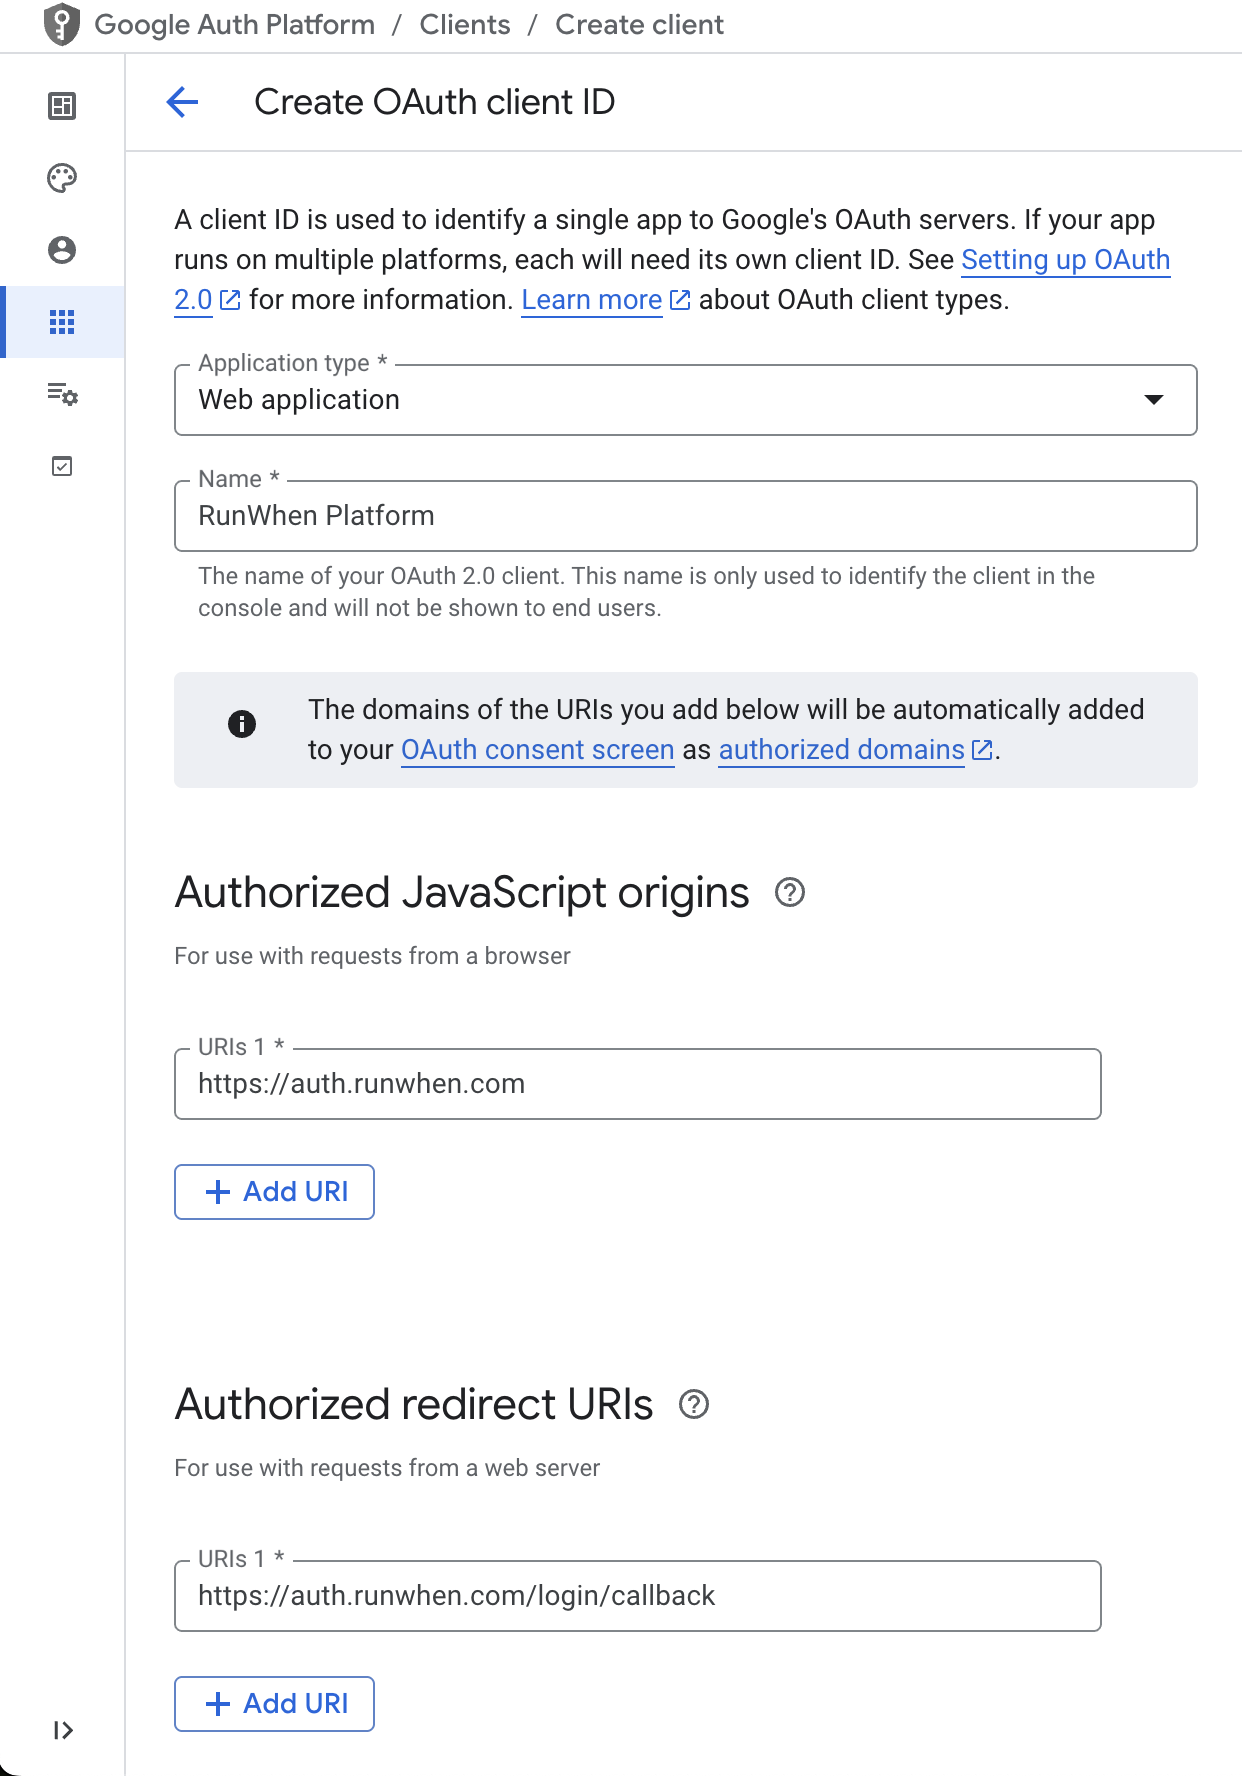Add URI under Authorized redirect URIs
This screenshot has width=1242, height=1776.
274,1704
